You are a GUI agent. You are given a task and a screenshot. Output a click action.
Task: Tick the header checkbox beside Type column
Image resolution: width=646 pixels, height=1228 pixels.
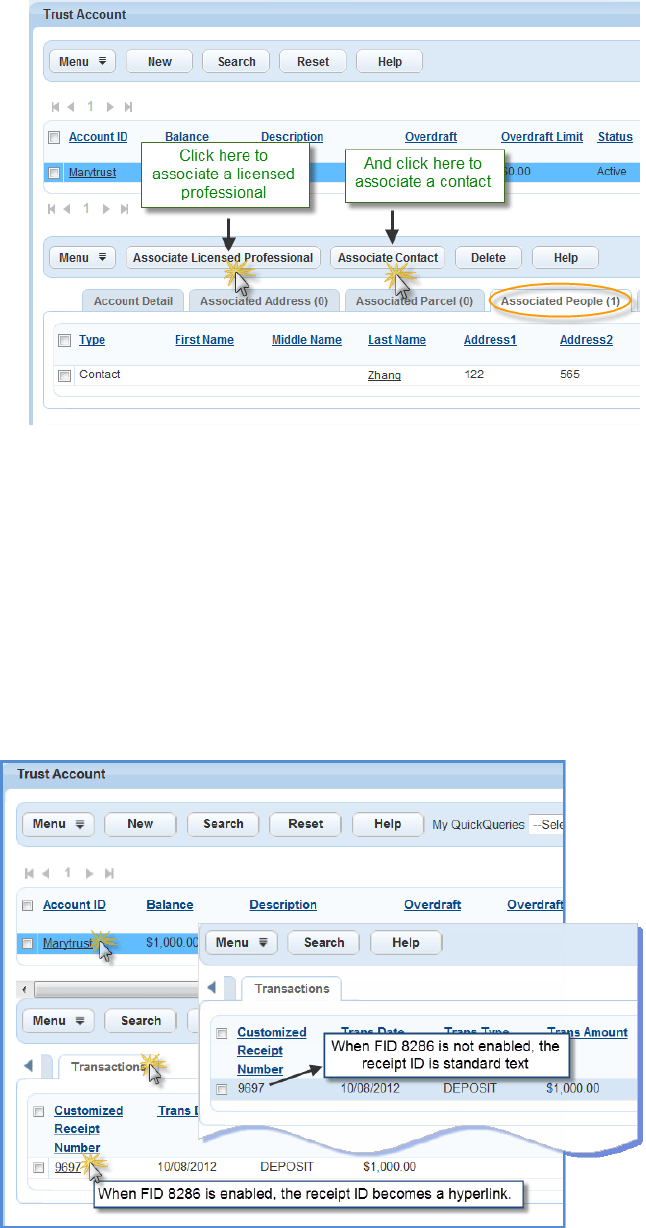[x=64, y=340]
